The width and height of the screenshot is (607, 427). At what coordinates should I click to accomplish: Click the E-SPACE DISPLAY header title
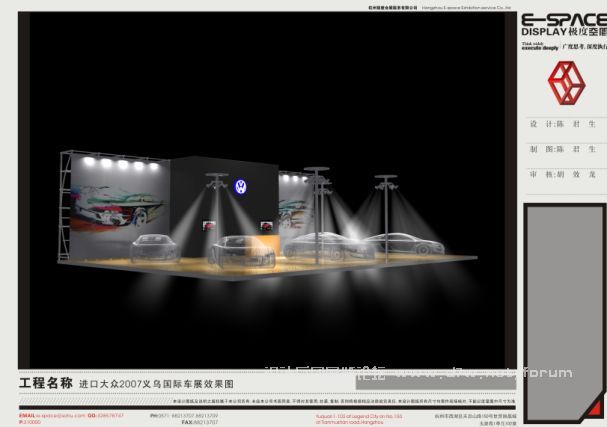[564, 25]
